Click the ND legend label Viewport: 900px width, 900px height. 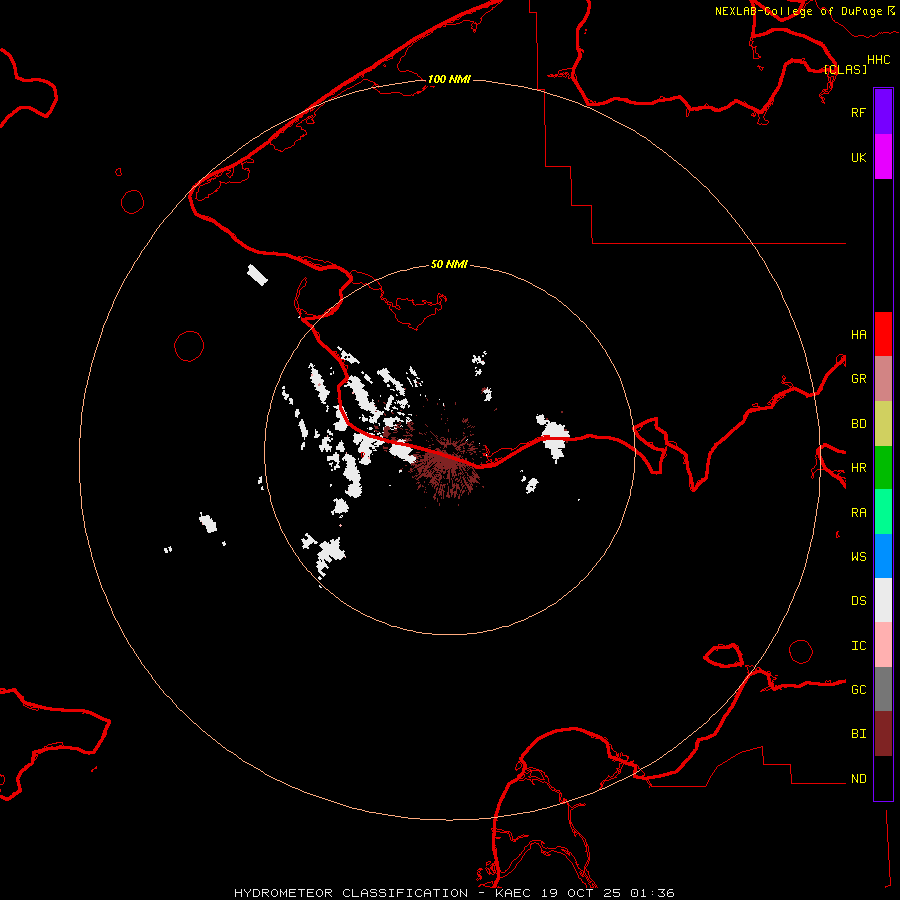pos(858,778)
